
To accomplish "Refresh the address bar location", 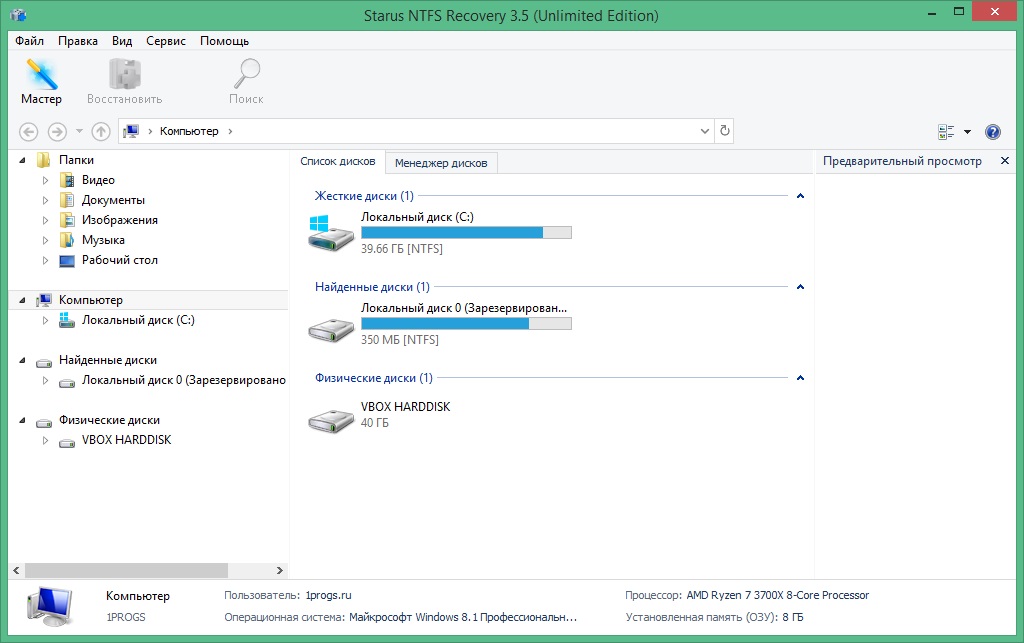I will click(x=724, y=131).
